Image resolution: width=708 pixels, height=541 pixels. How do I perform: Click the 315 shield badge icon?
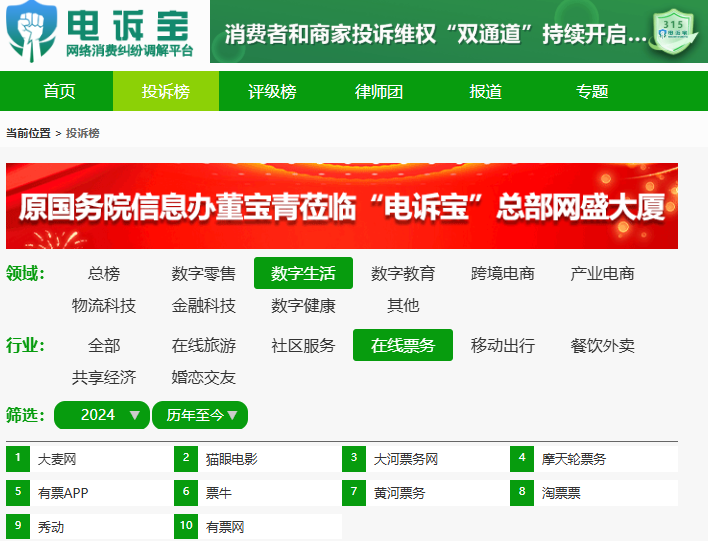pos(673,31)
